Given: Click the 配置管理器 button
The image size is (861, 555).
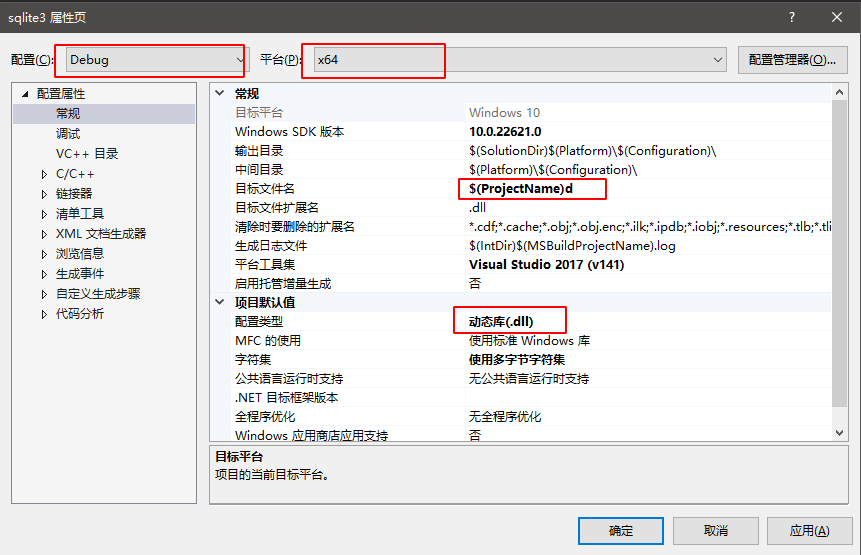Looking at the screenshot, I should click(x=792, y=60).
